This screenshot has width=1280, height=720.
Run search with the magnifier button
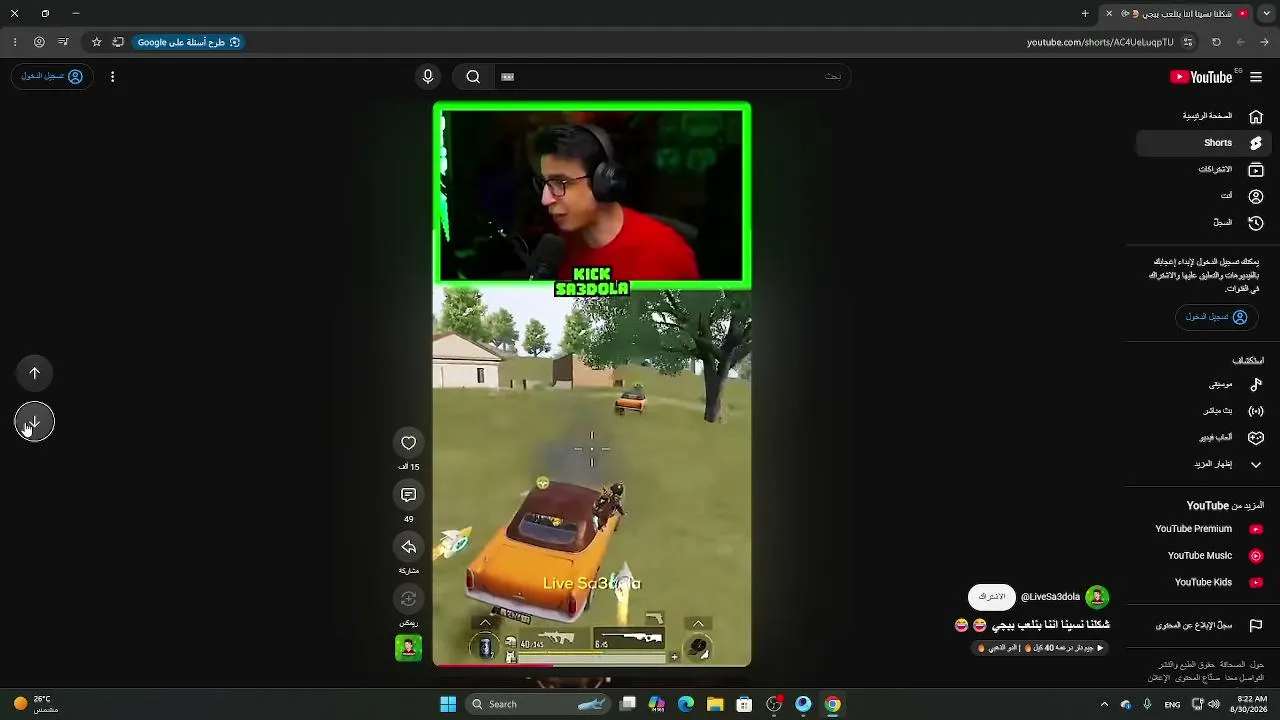(x=473, y=77)
